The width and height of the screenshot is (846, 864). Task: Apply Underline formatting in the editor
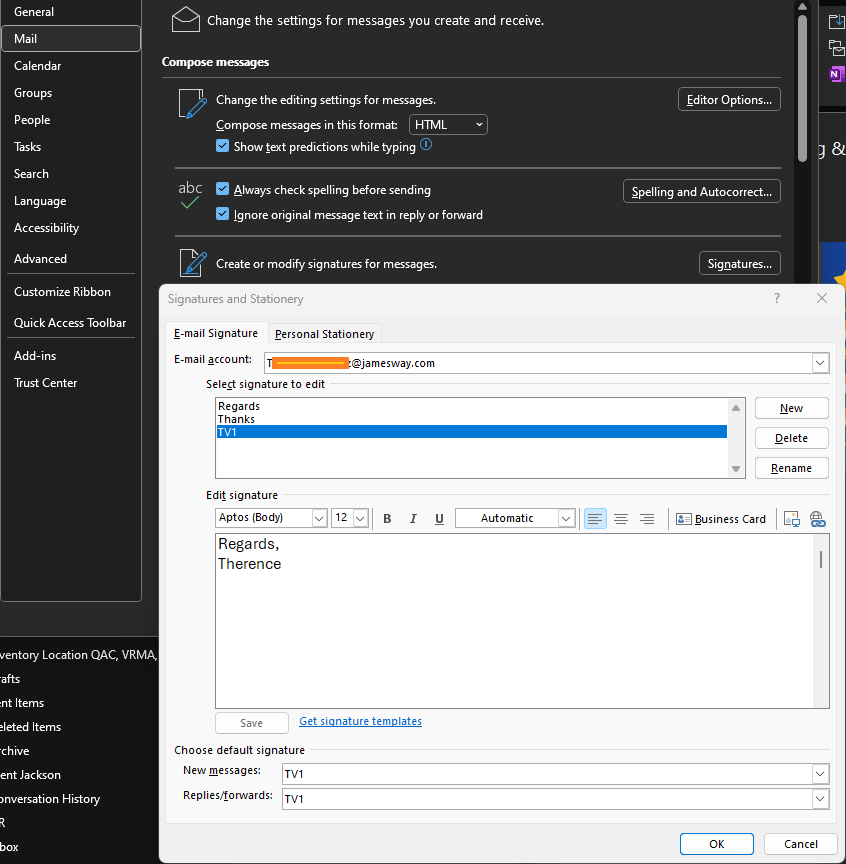[x=439, y=518]
